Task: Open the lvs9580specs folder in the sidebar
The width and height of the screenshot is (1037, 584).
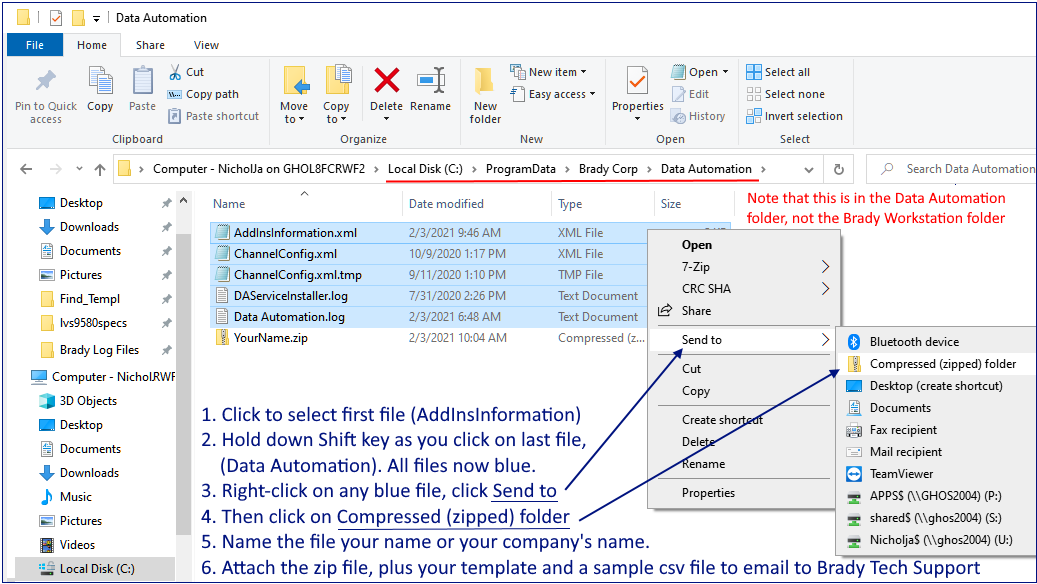Action: coord(93,323)
